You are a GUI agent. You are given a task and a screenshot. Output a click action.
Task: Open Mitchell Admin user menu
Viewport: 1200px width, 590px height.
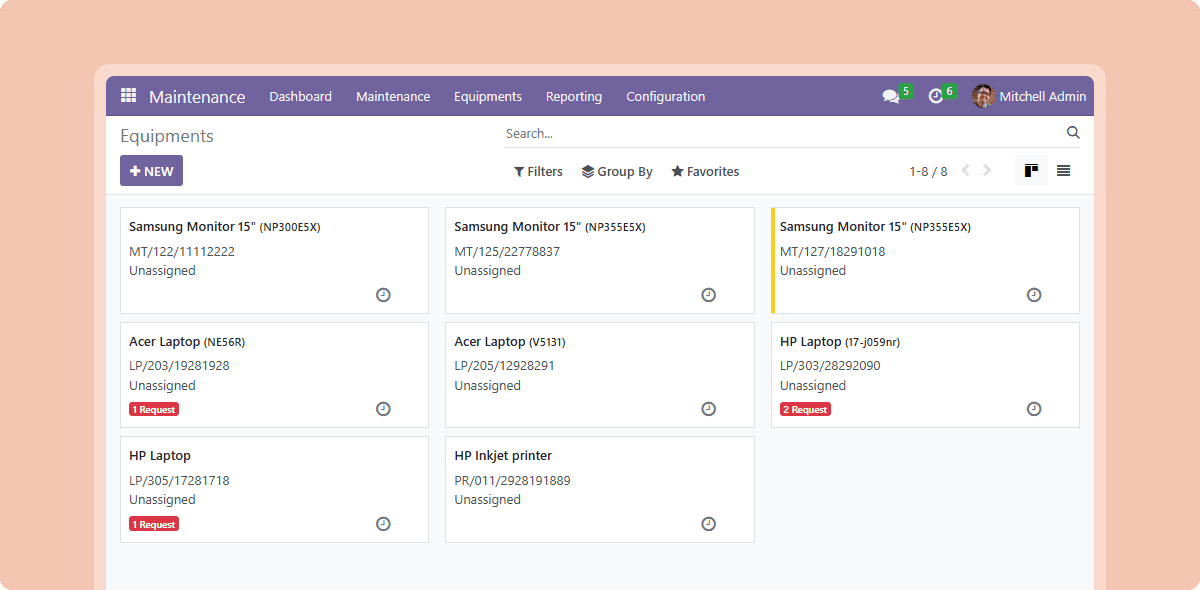(x=1029, y=96)
